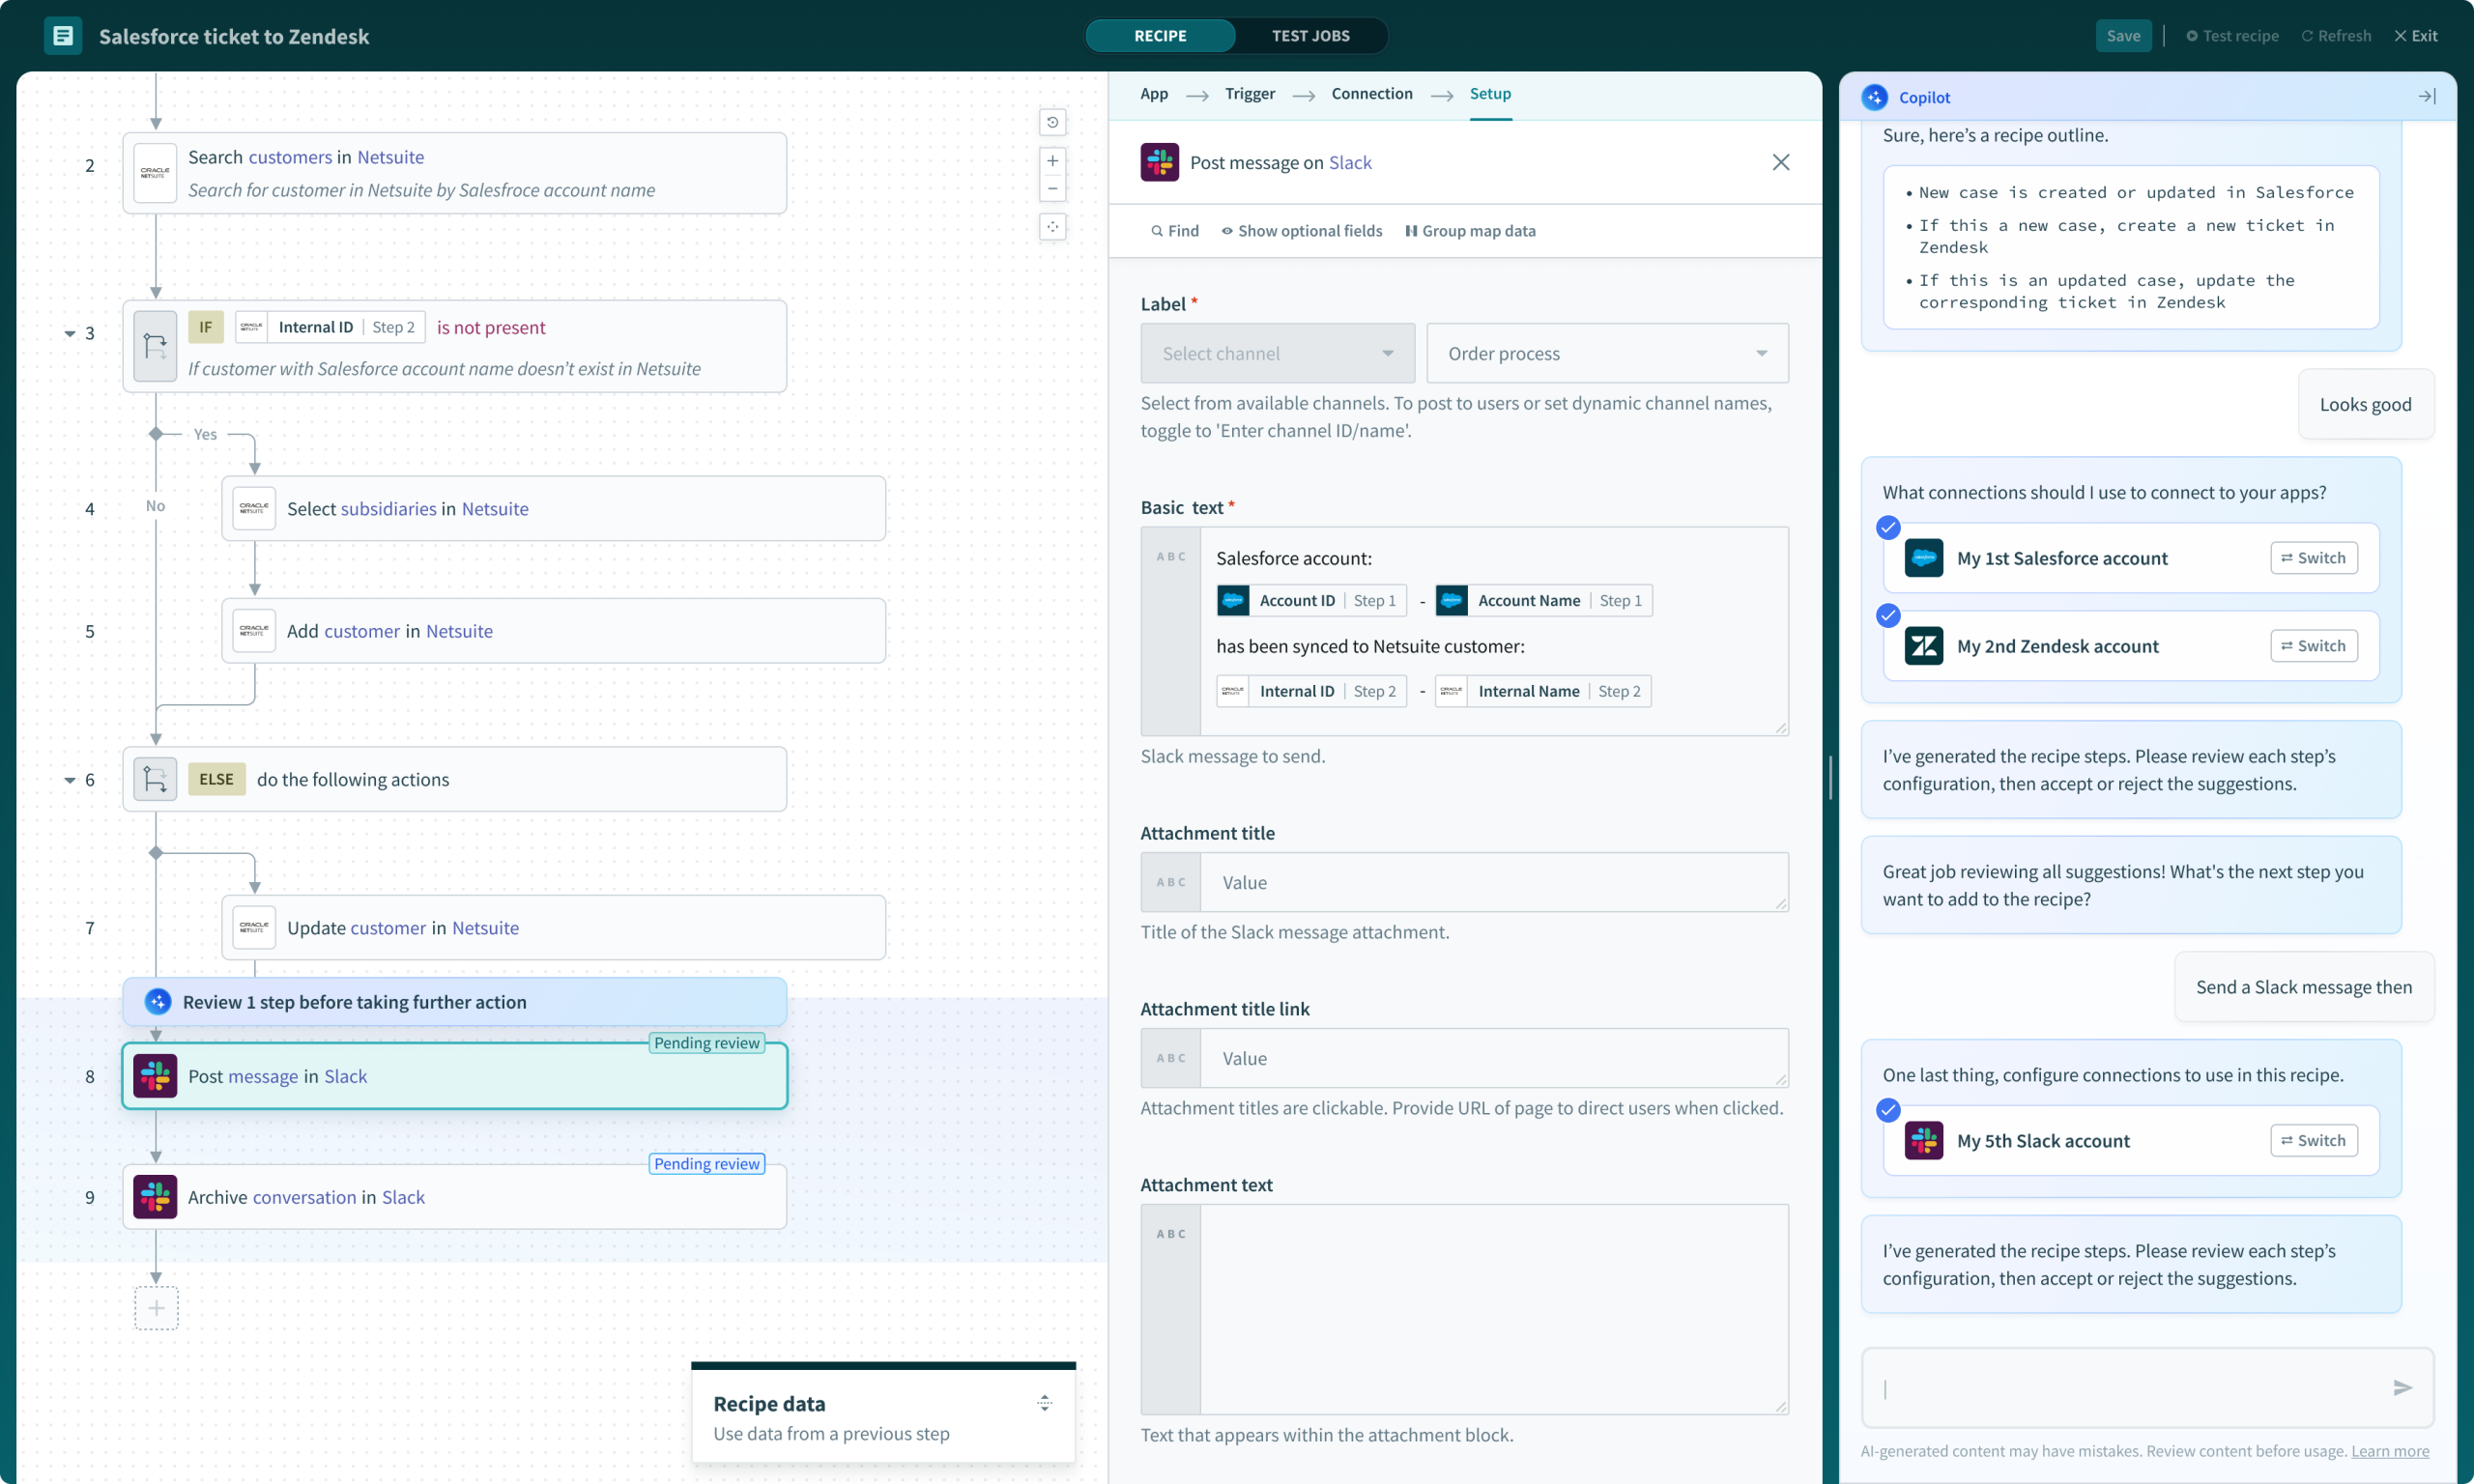2474x1484 pixels.
Task: Click Account Name Step 1 data pill
Action: coord(1544,600)
